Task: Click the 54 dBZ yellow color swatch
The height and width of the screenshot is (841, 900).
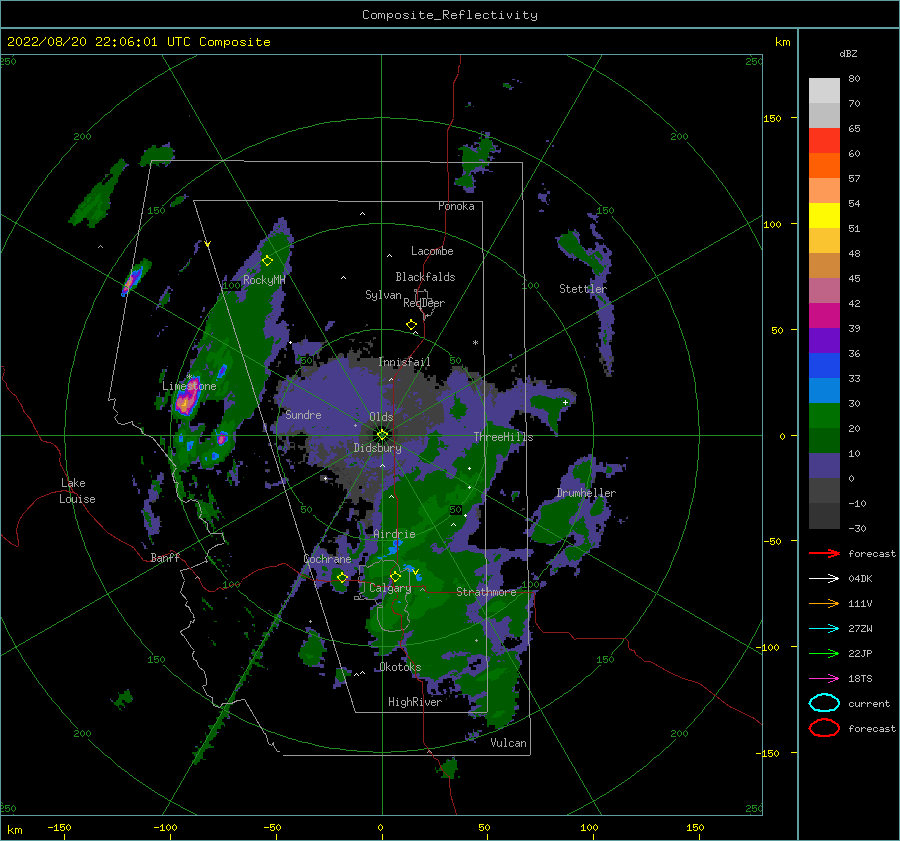Action: 824,215
